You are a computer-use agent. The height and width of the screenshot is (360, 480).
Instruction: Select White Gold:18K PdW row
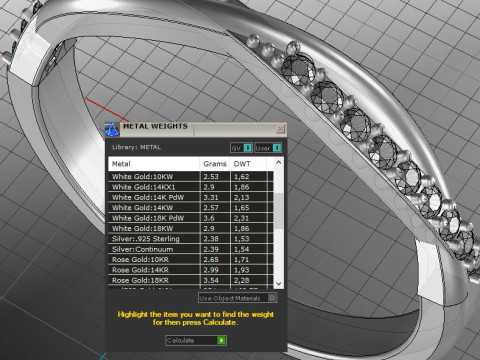191,218
